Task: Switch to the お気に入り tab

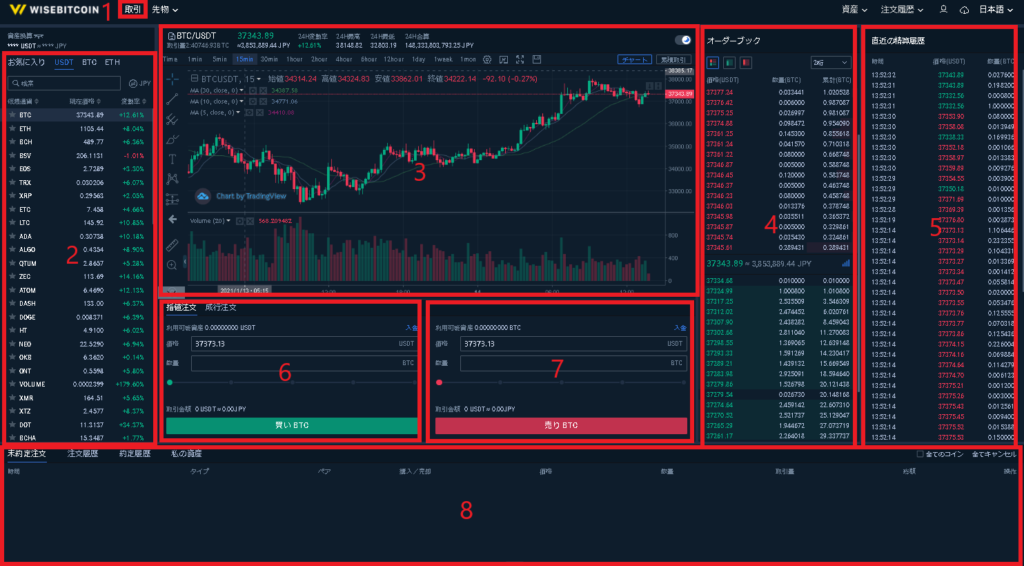Action: pos(26,62)
